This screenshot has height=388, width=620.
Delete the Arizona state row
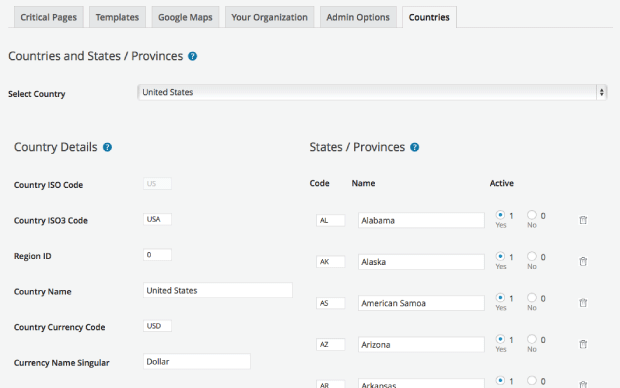click(x=583, y=344)
